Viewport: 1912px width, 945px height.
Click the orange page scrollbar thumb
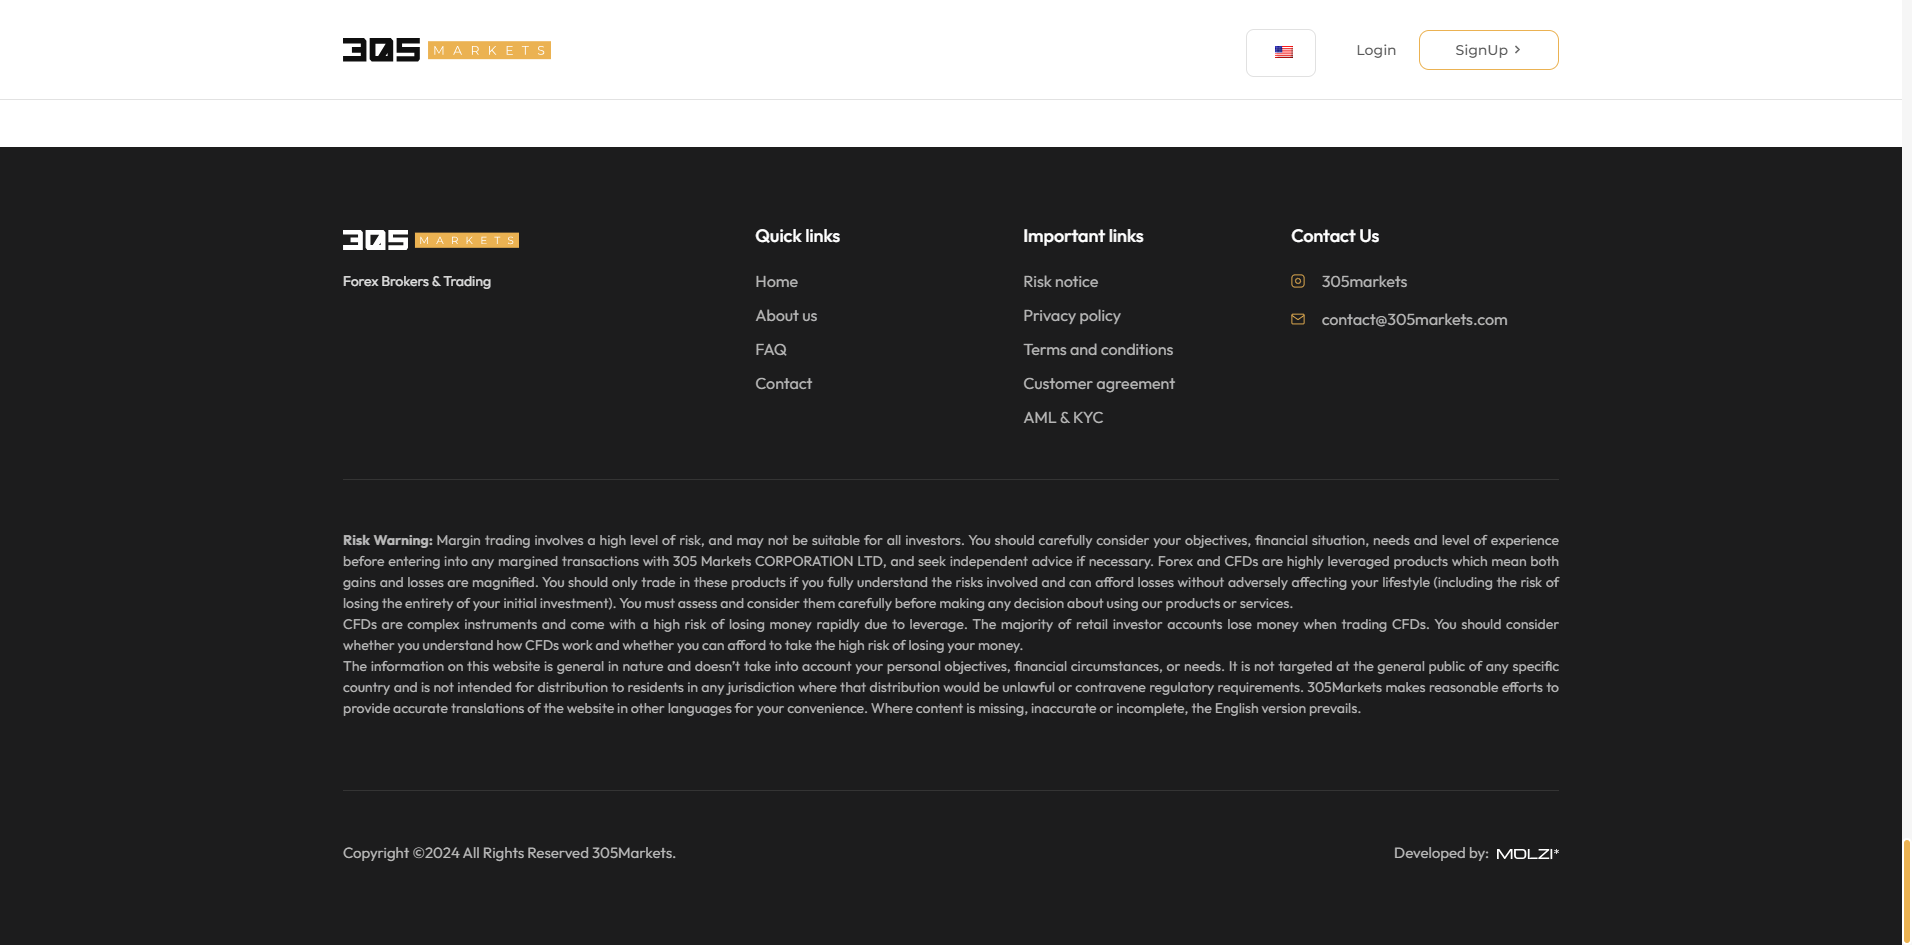1906,890
